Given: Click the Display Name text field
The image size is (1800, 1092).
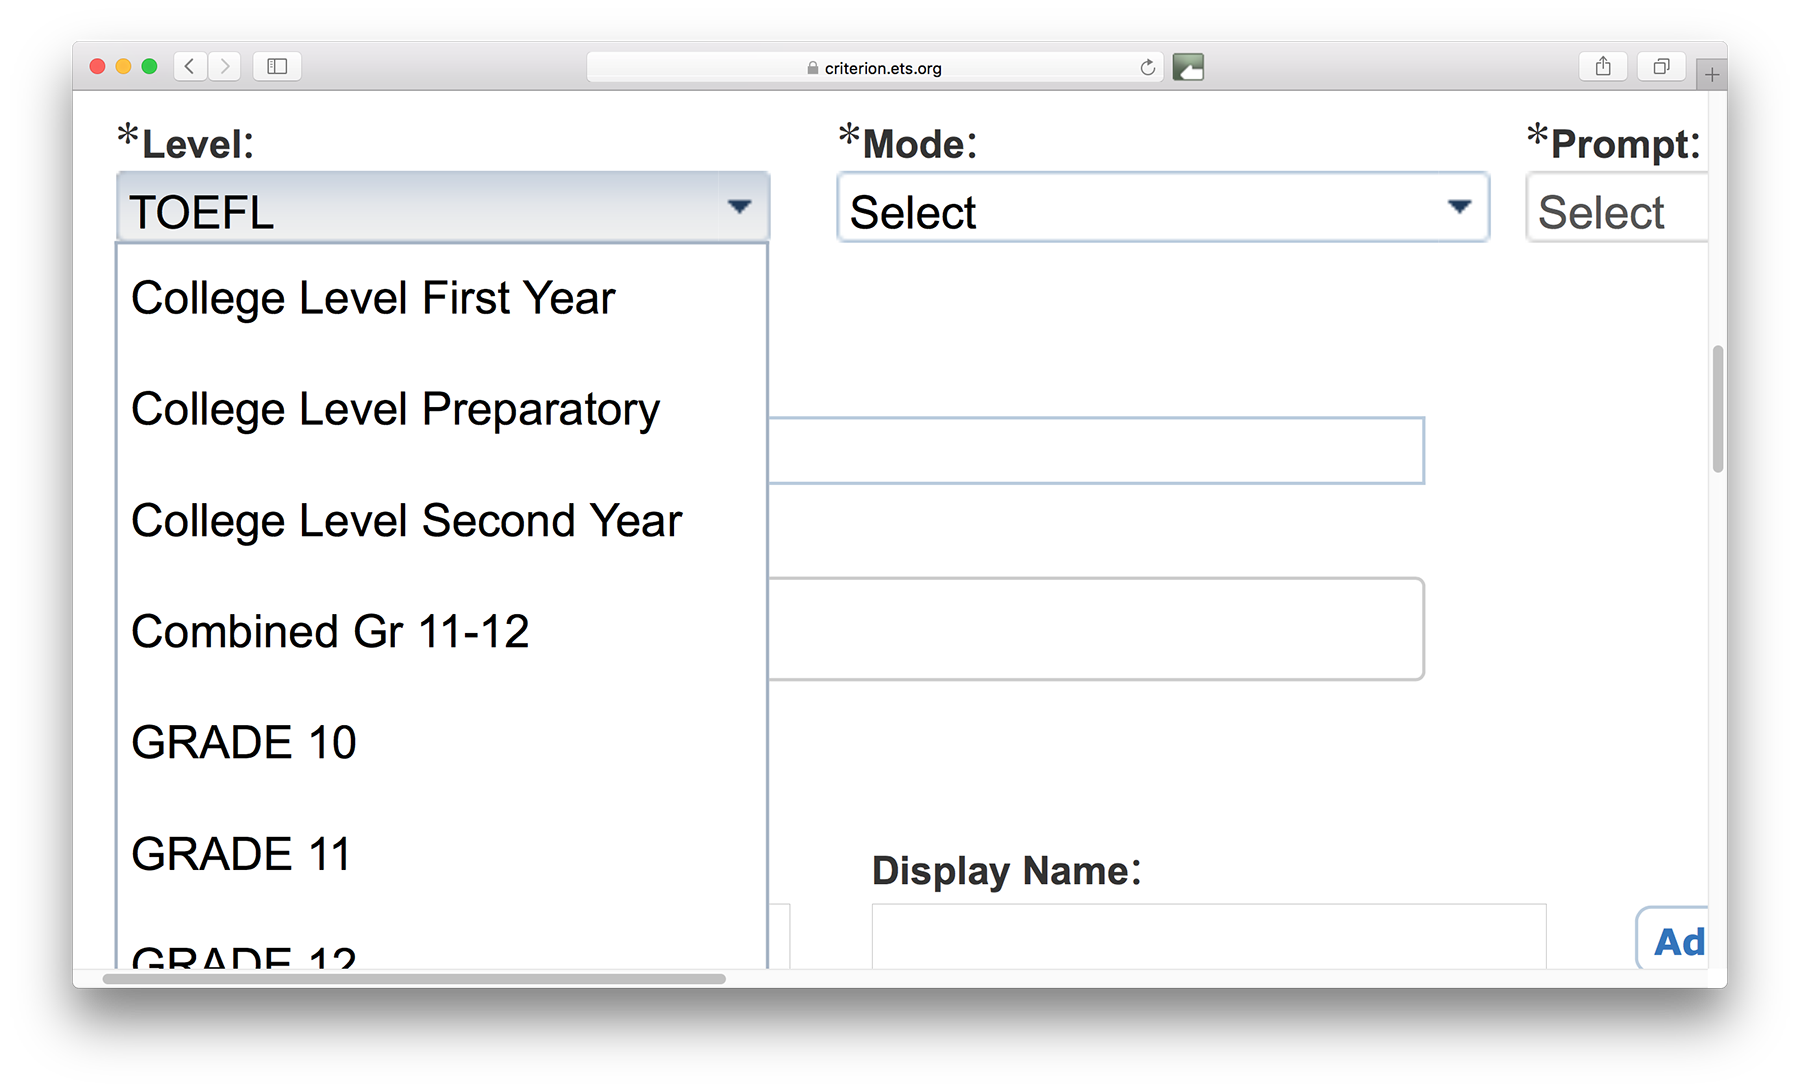Looking at the screenshot, I should (x=1209, y=937).
